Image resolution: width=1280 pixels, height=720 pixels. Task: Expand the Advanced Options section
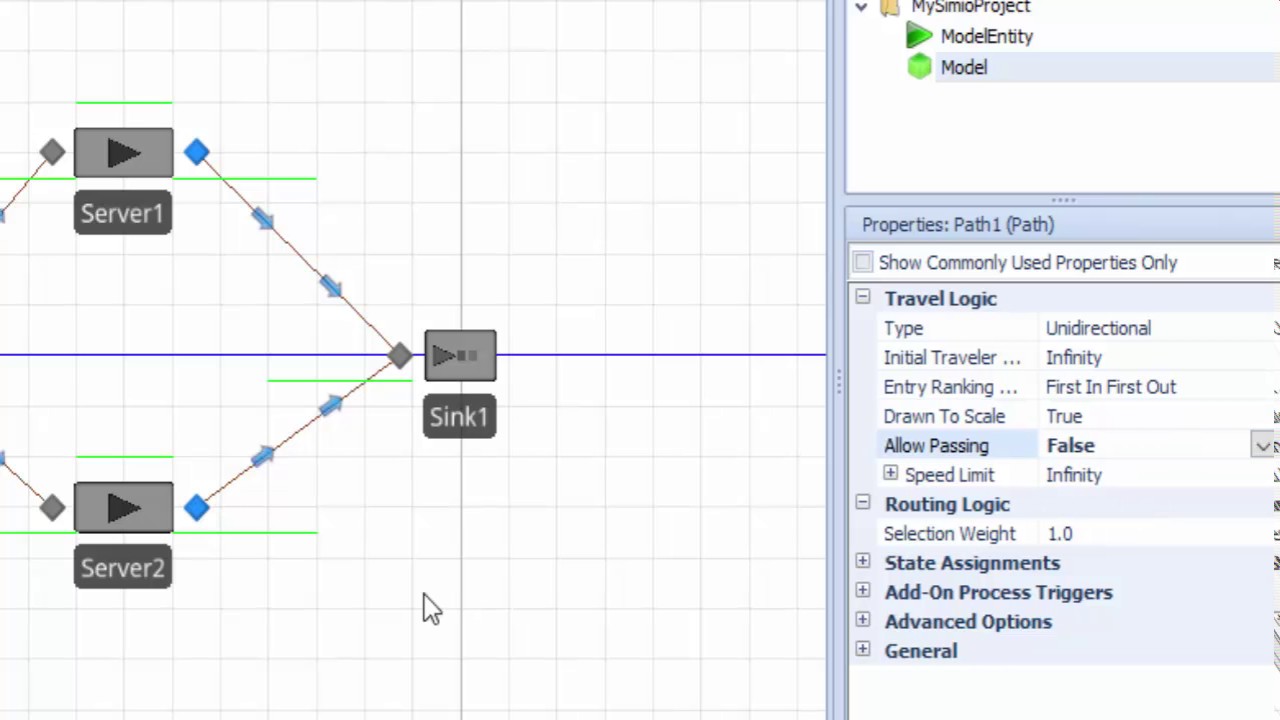tap(863, 620)
